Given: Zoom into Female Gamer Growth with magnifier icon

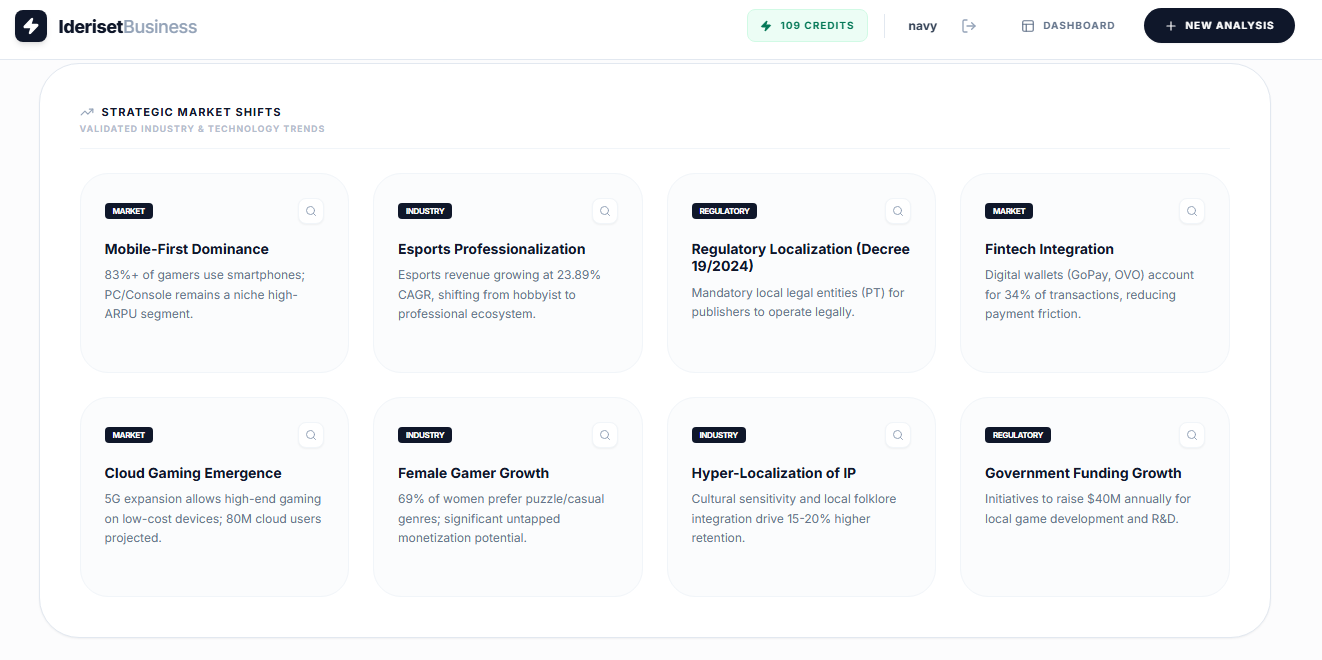Looking at the screenshot, I should point(605,435).
